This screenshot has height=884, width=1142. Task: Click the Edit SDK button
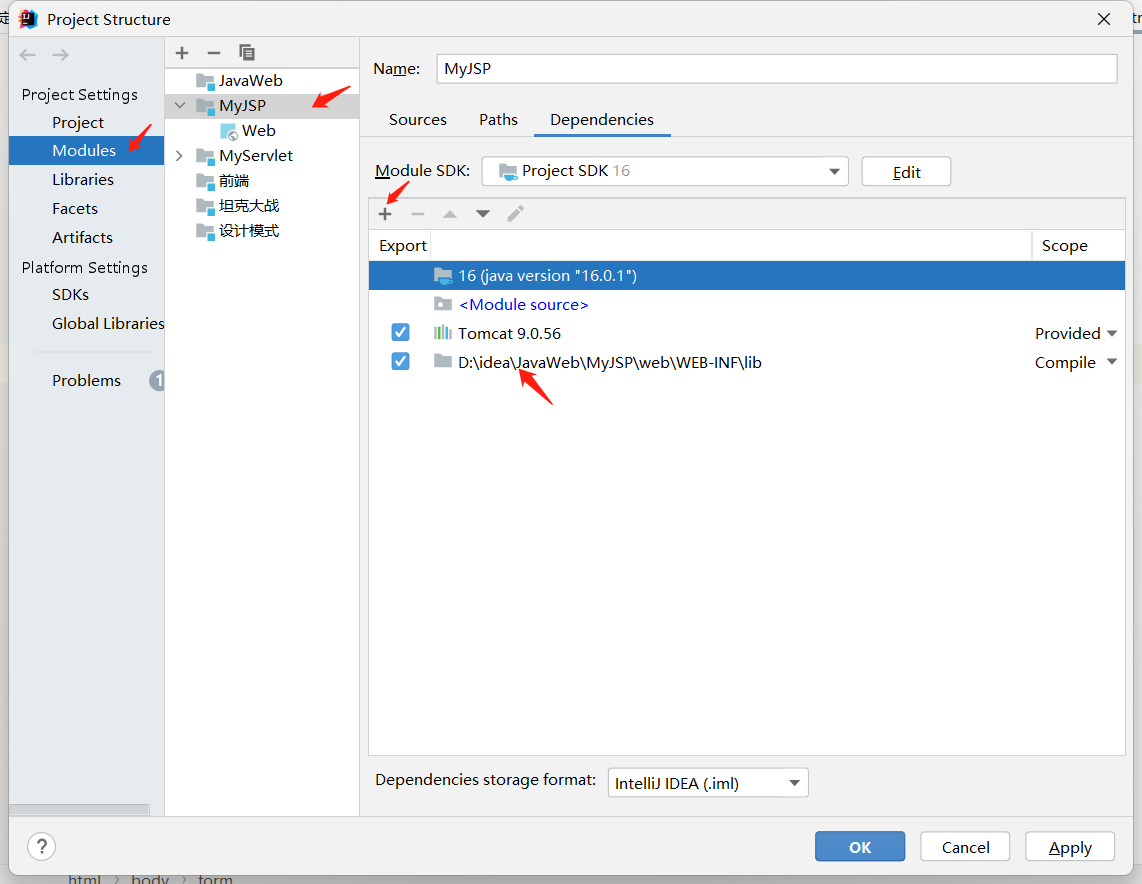click(x=906, y=172)
